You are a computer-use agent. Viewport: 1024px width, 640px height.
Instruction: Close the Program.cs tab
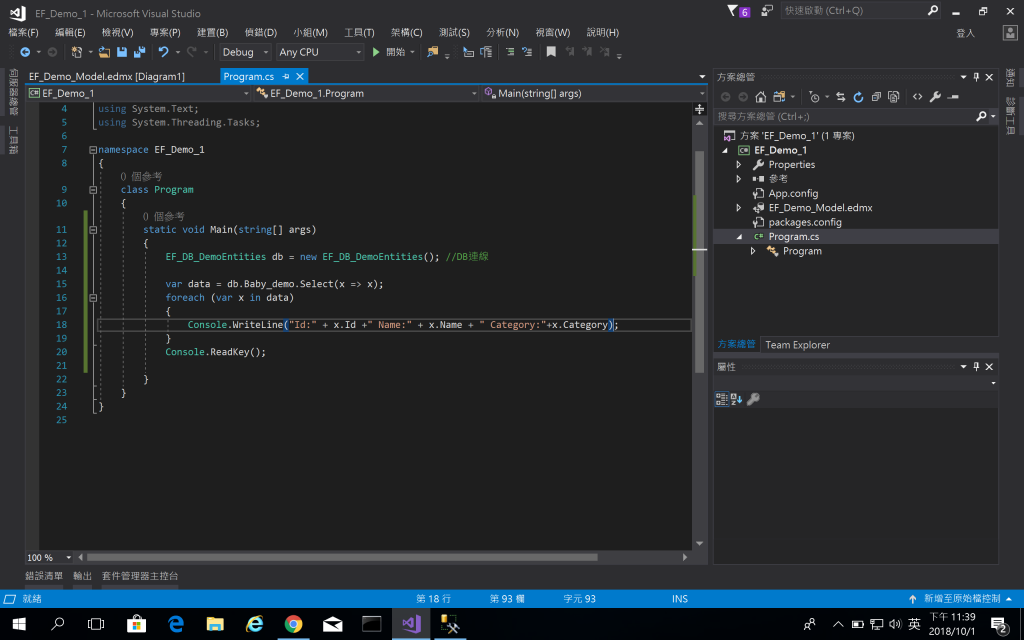tap(300, 76)
